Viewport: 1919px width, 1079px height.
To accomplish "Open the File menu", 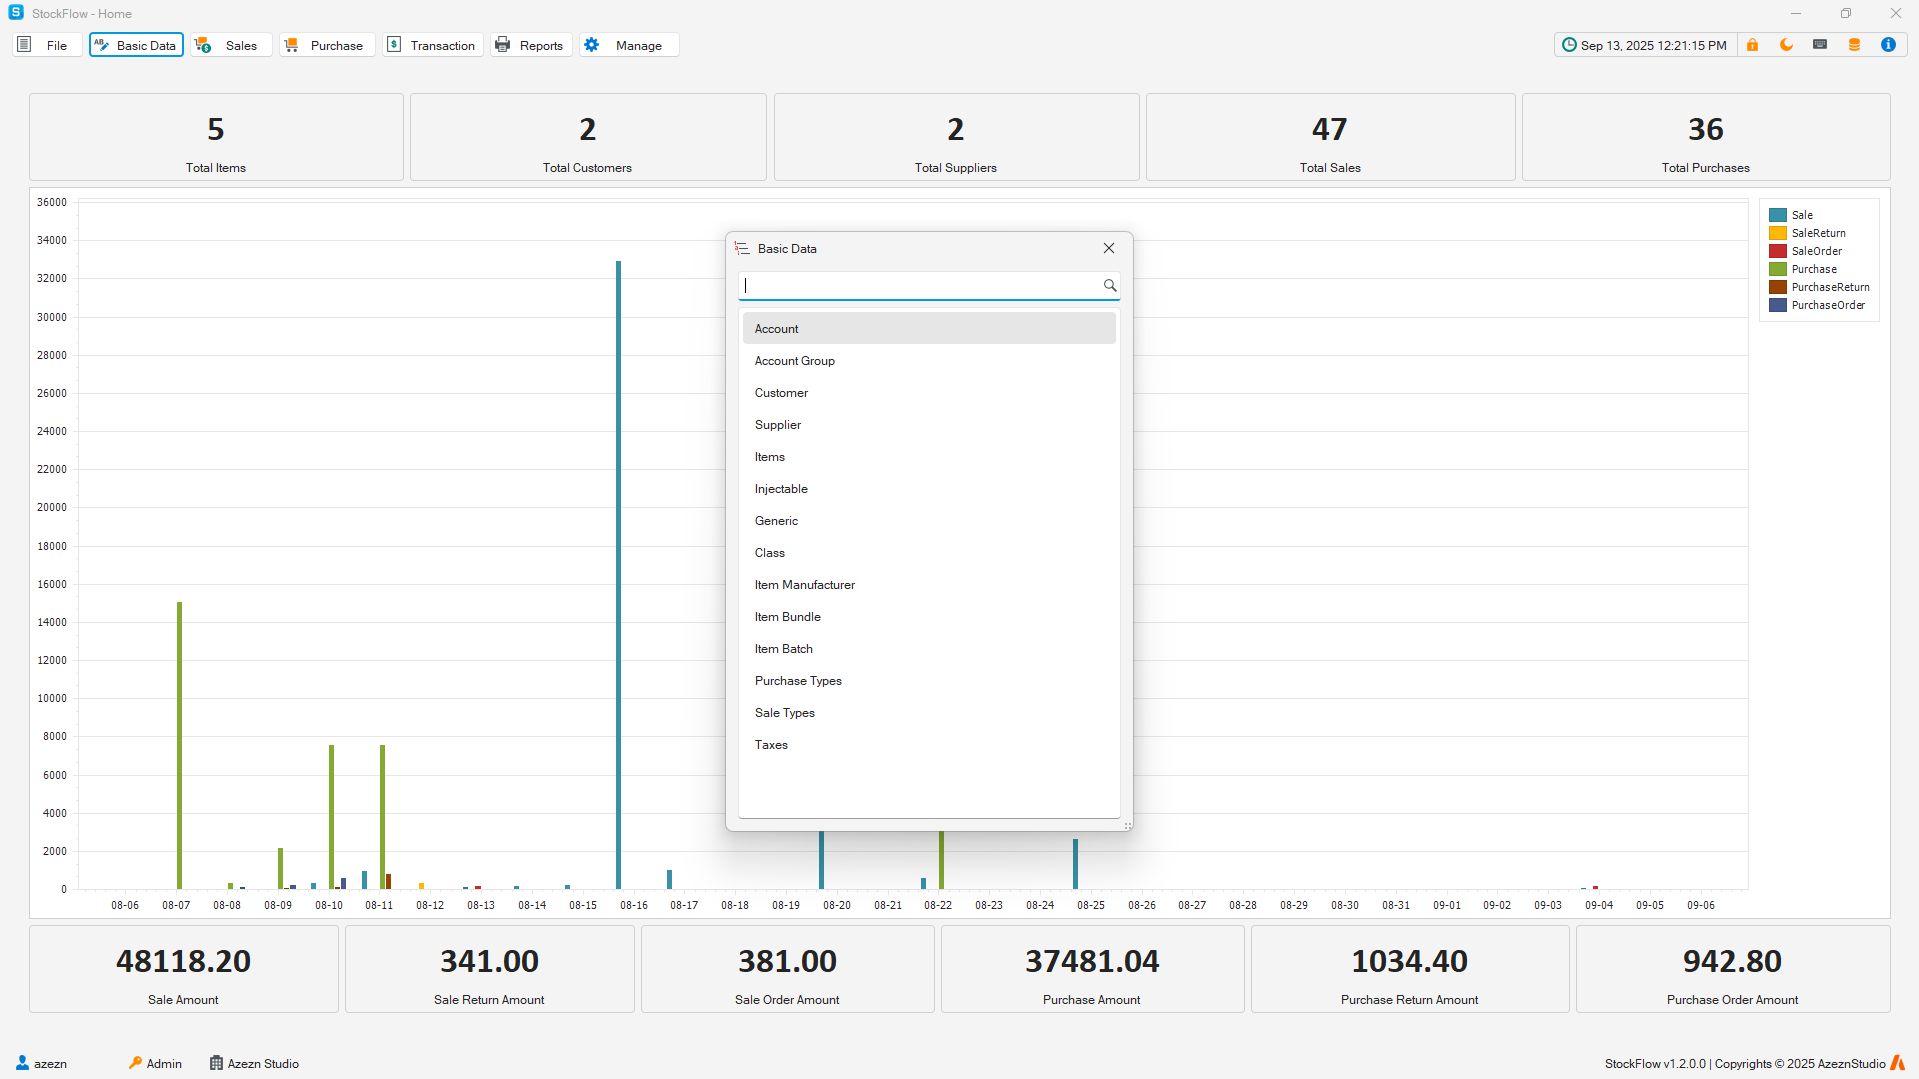I will pyautogui.click(x=45, y=45).
